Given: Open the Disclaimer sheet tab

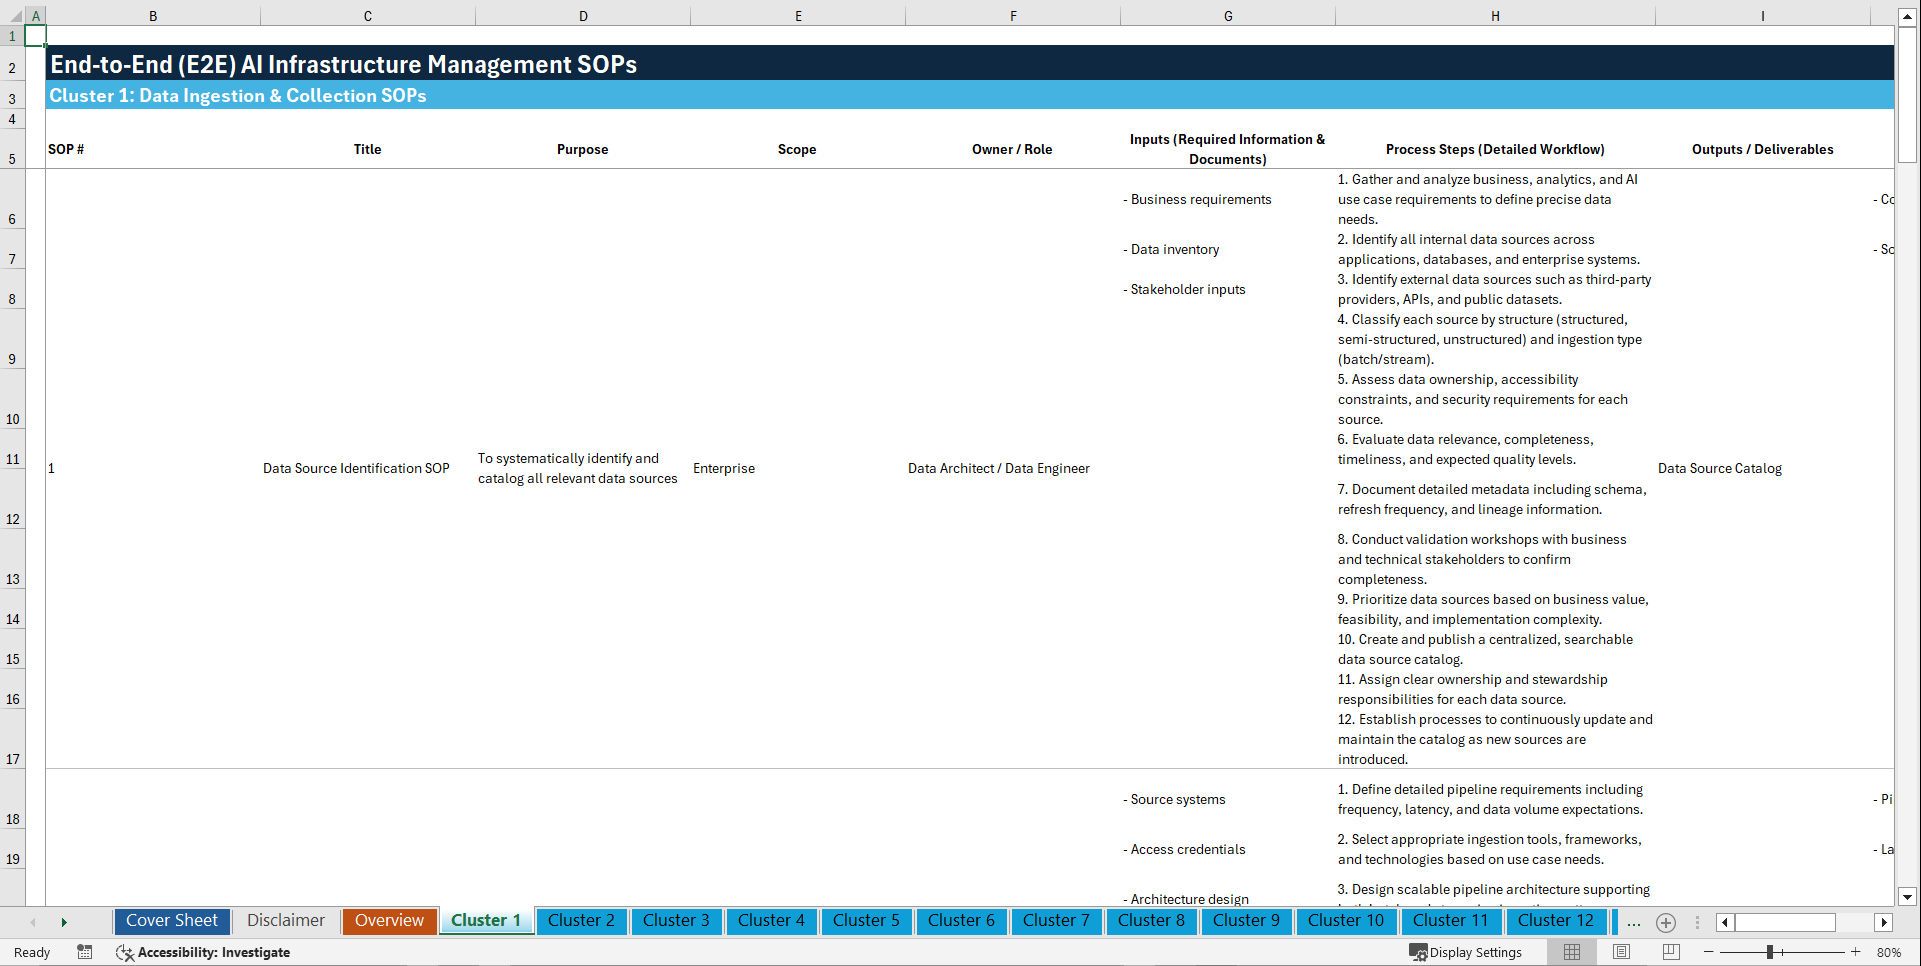Looking at the screenshot, I should pyautogui.click(x=285, y=921).
